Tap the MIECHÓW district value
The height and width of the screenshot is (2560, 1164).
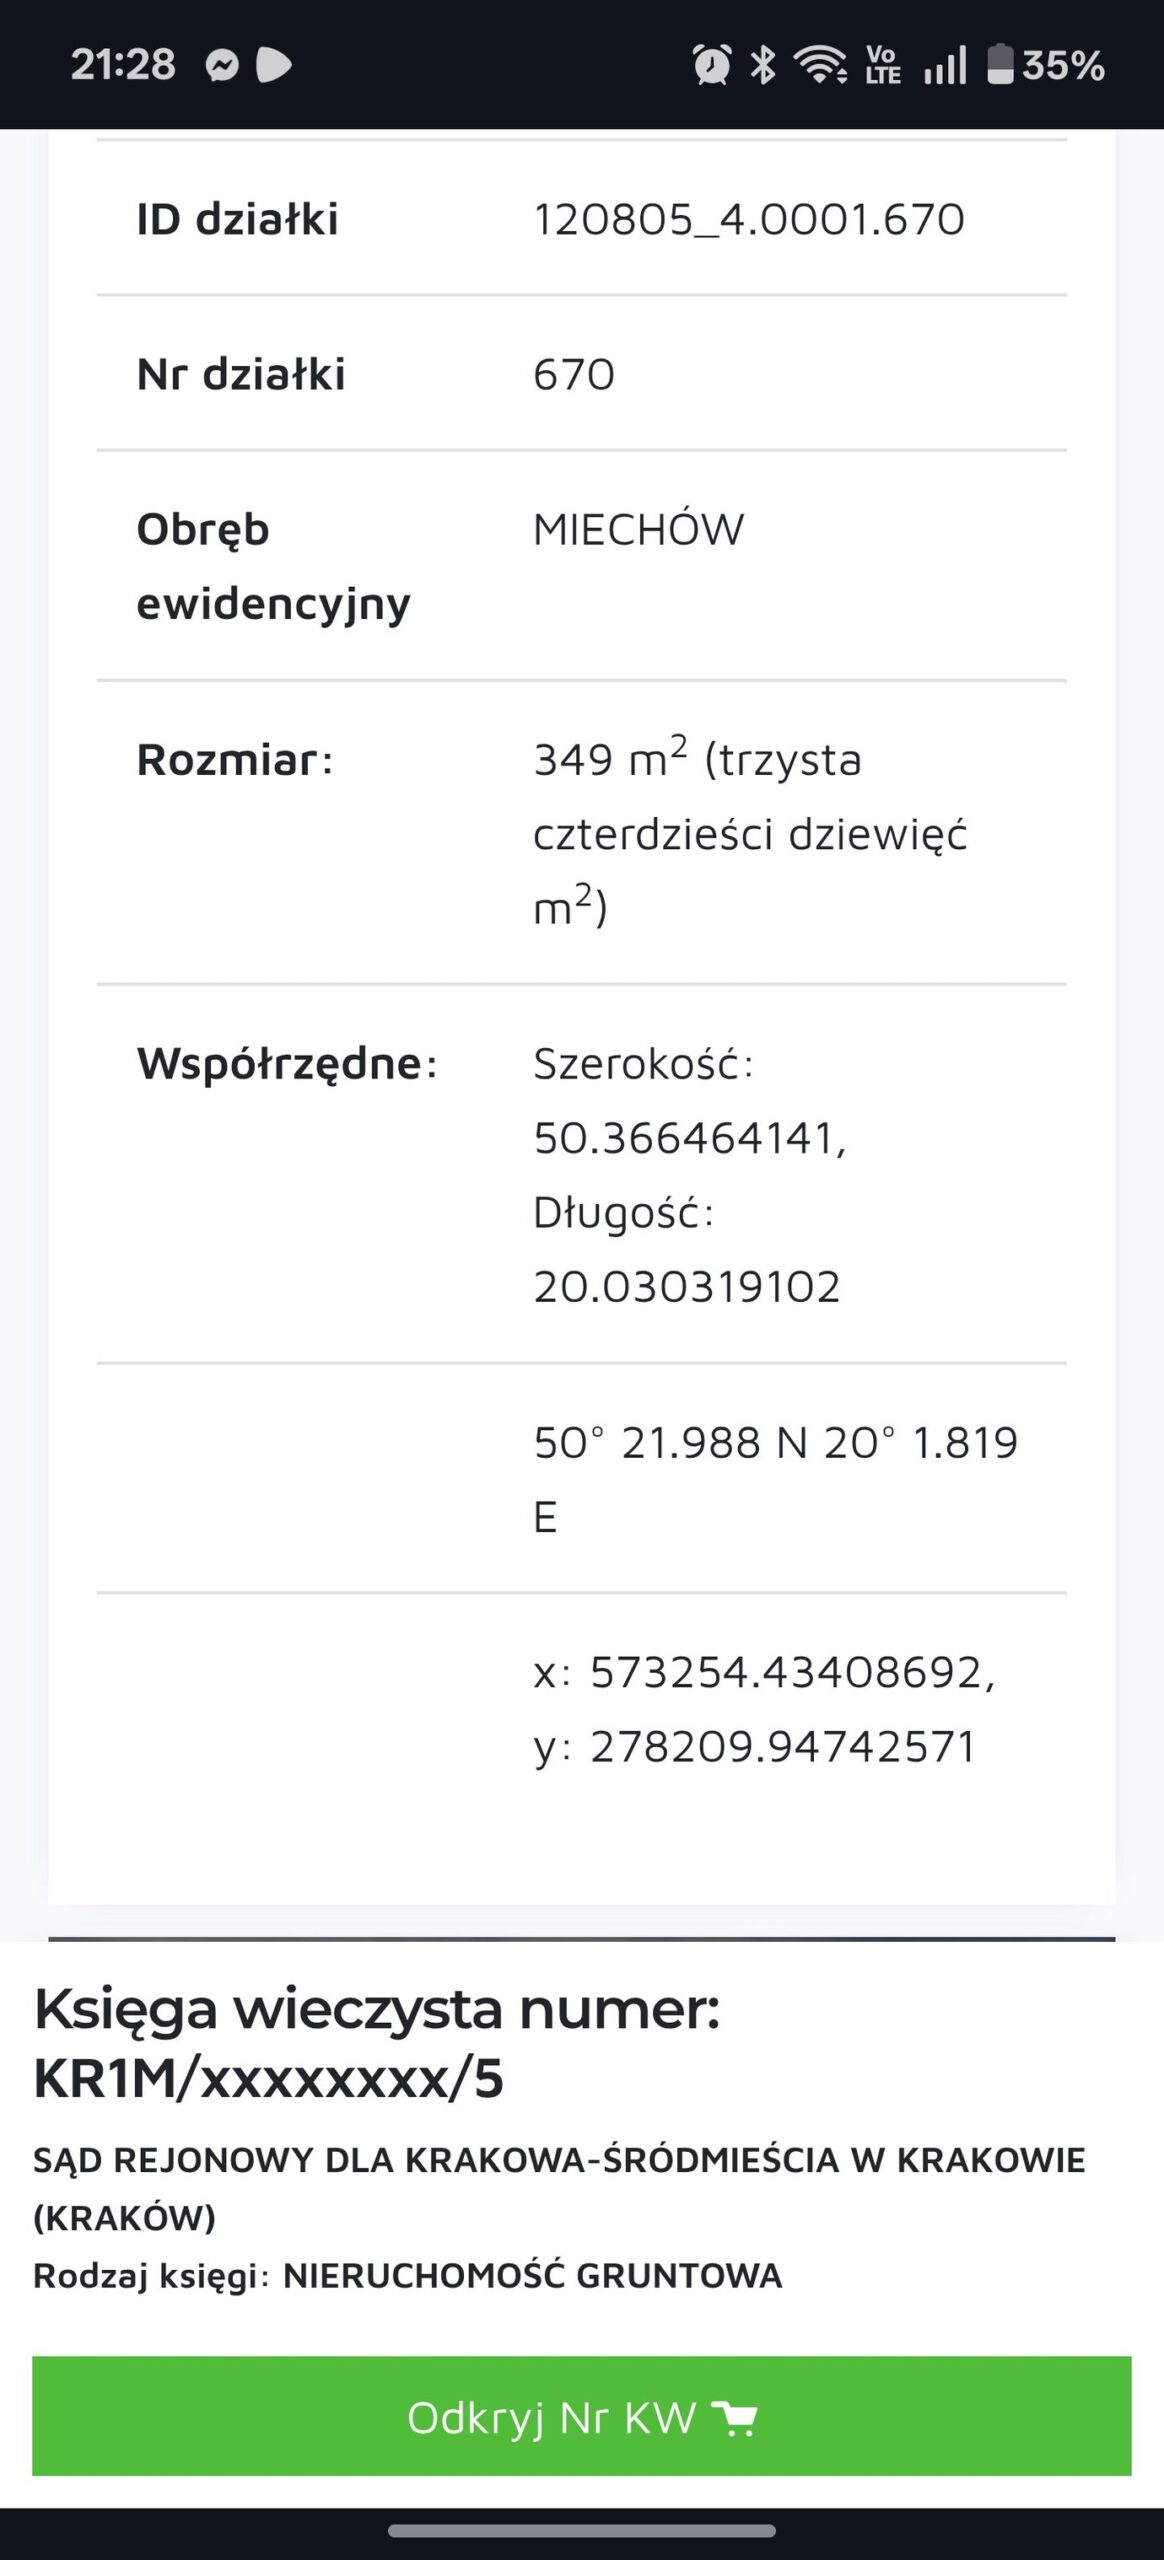coord(638,530)
